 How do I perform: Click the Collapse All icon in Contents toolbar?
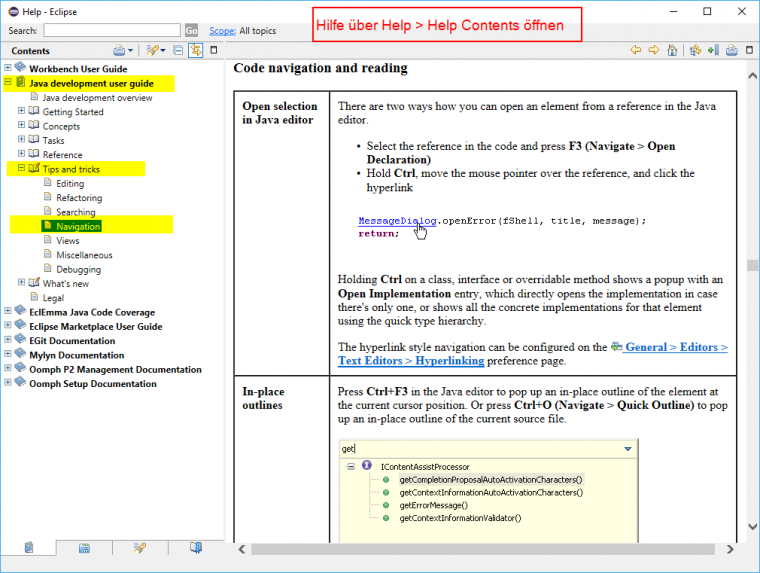(x=178, y=50)
